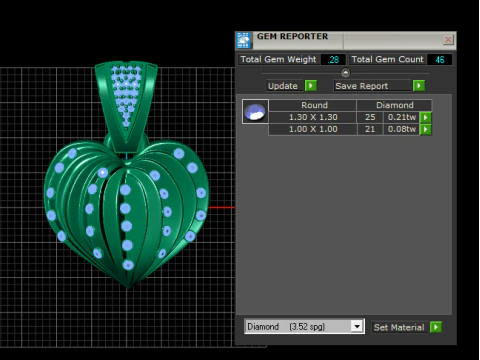Click the Save Report field
Screen dimensions: 480x360
(373, 86)
